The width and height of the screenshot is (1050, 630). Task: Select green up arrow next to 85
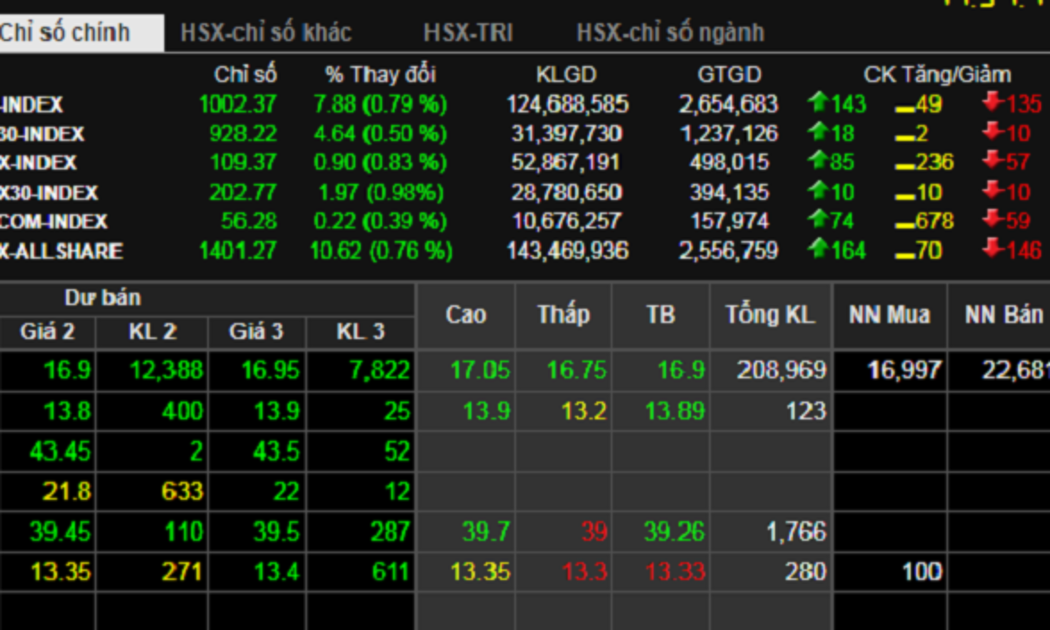[x=818, y=161]
